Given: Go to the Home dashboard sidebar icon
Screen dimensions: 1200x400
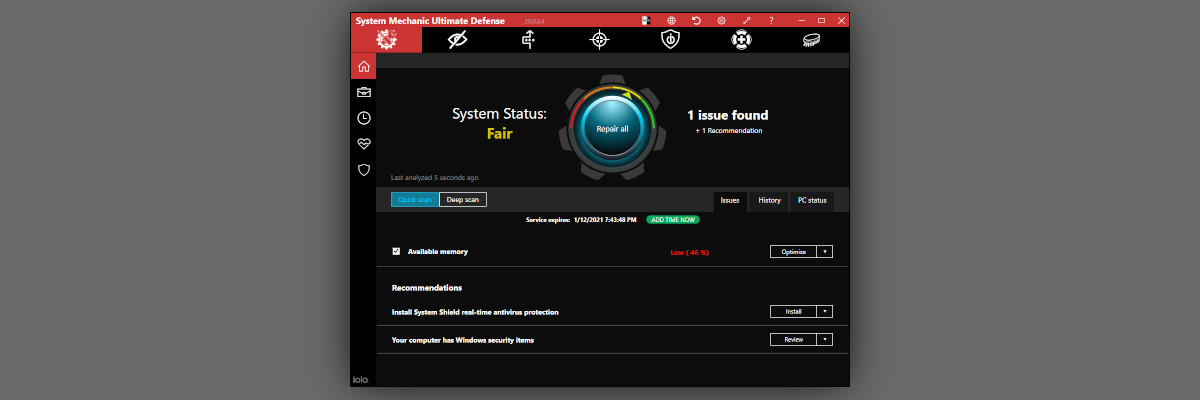Looking at the screenshot, I should [364, 67].
